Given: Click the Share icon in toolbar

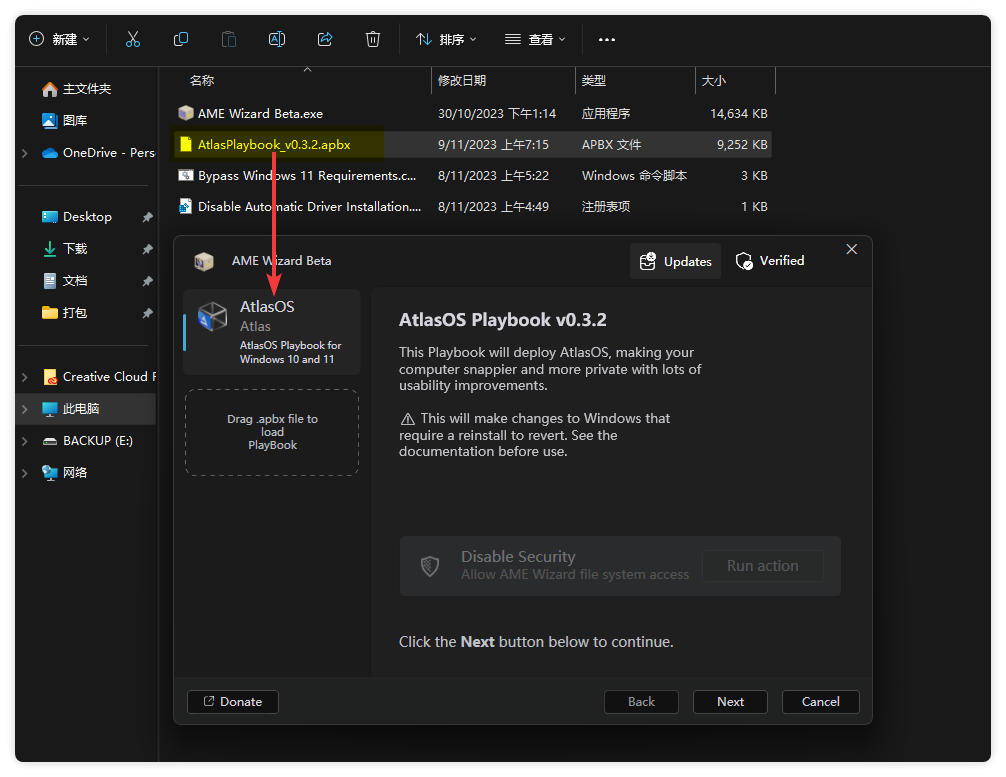Looking at the screenshot, I should point(325,39).
